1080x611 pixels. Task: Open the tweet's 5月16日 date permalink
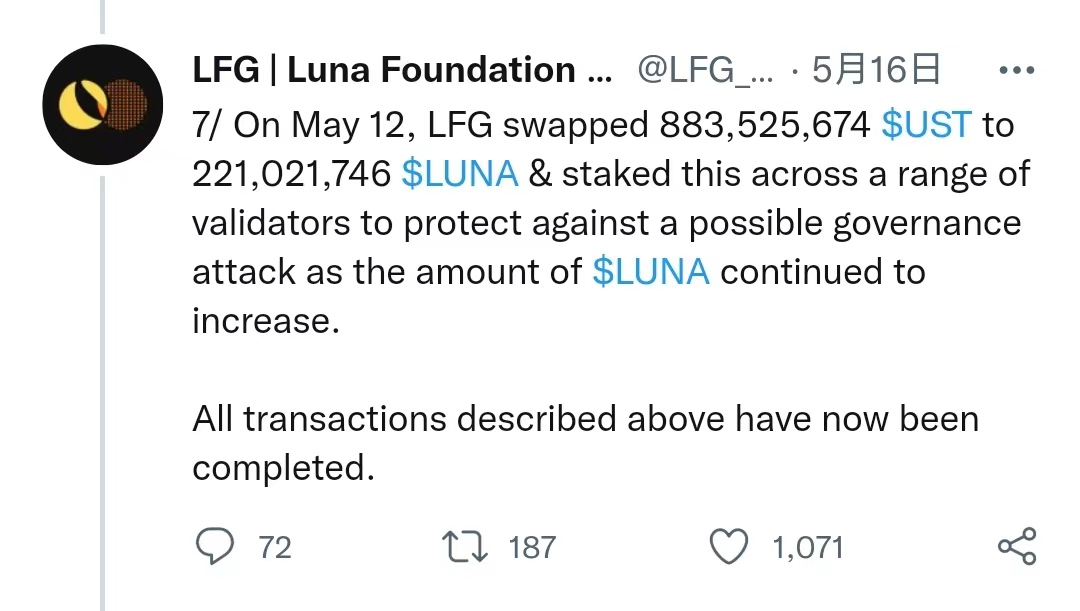click(x=875, y=70)
